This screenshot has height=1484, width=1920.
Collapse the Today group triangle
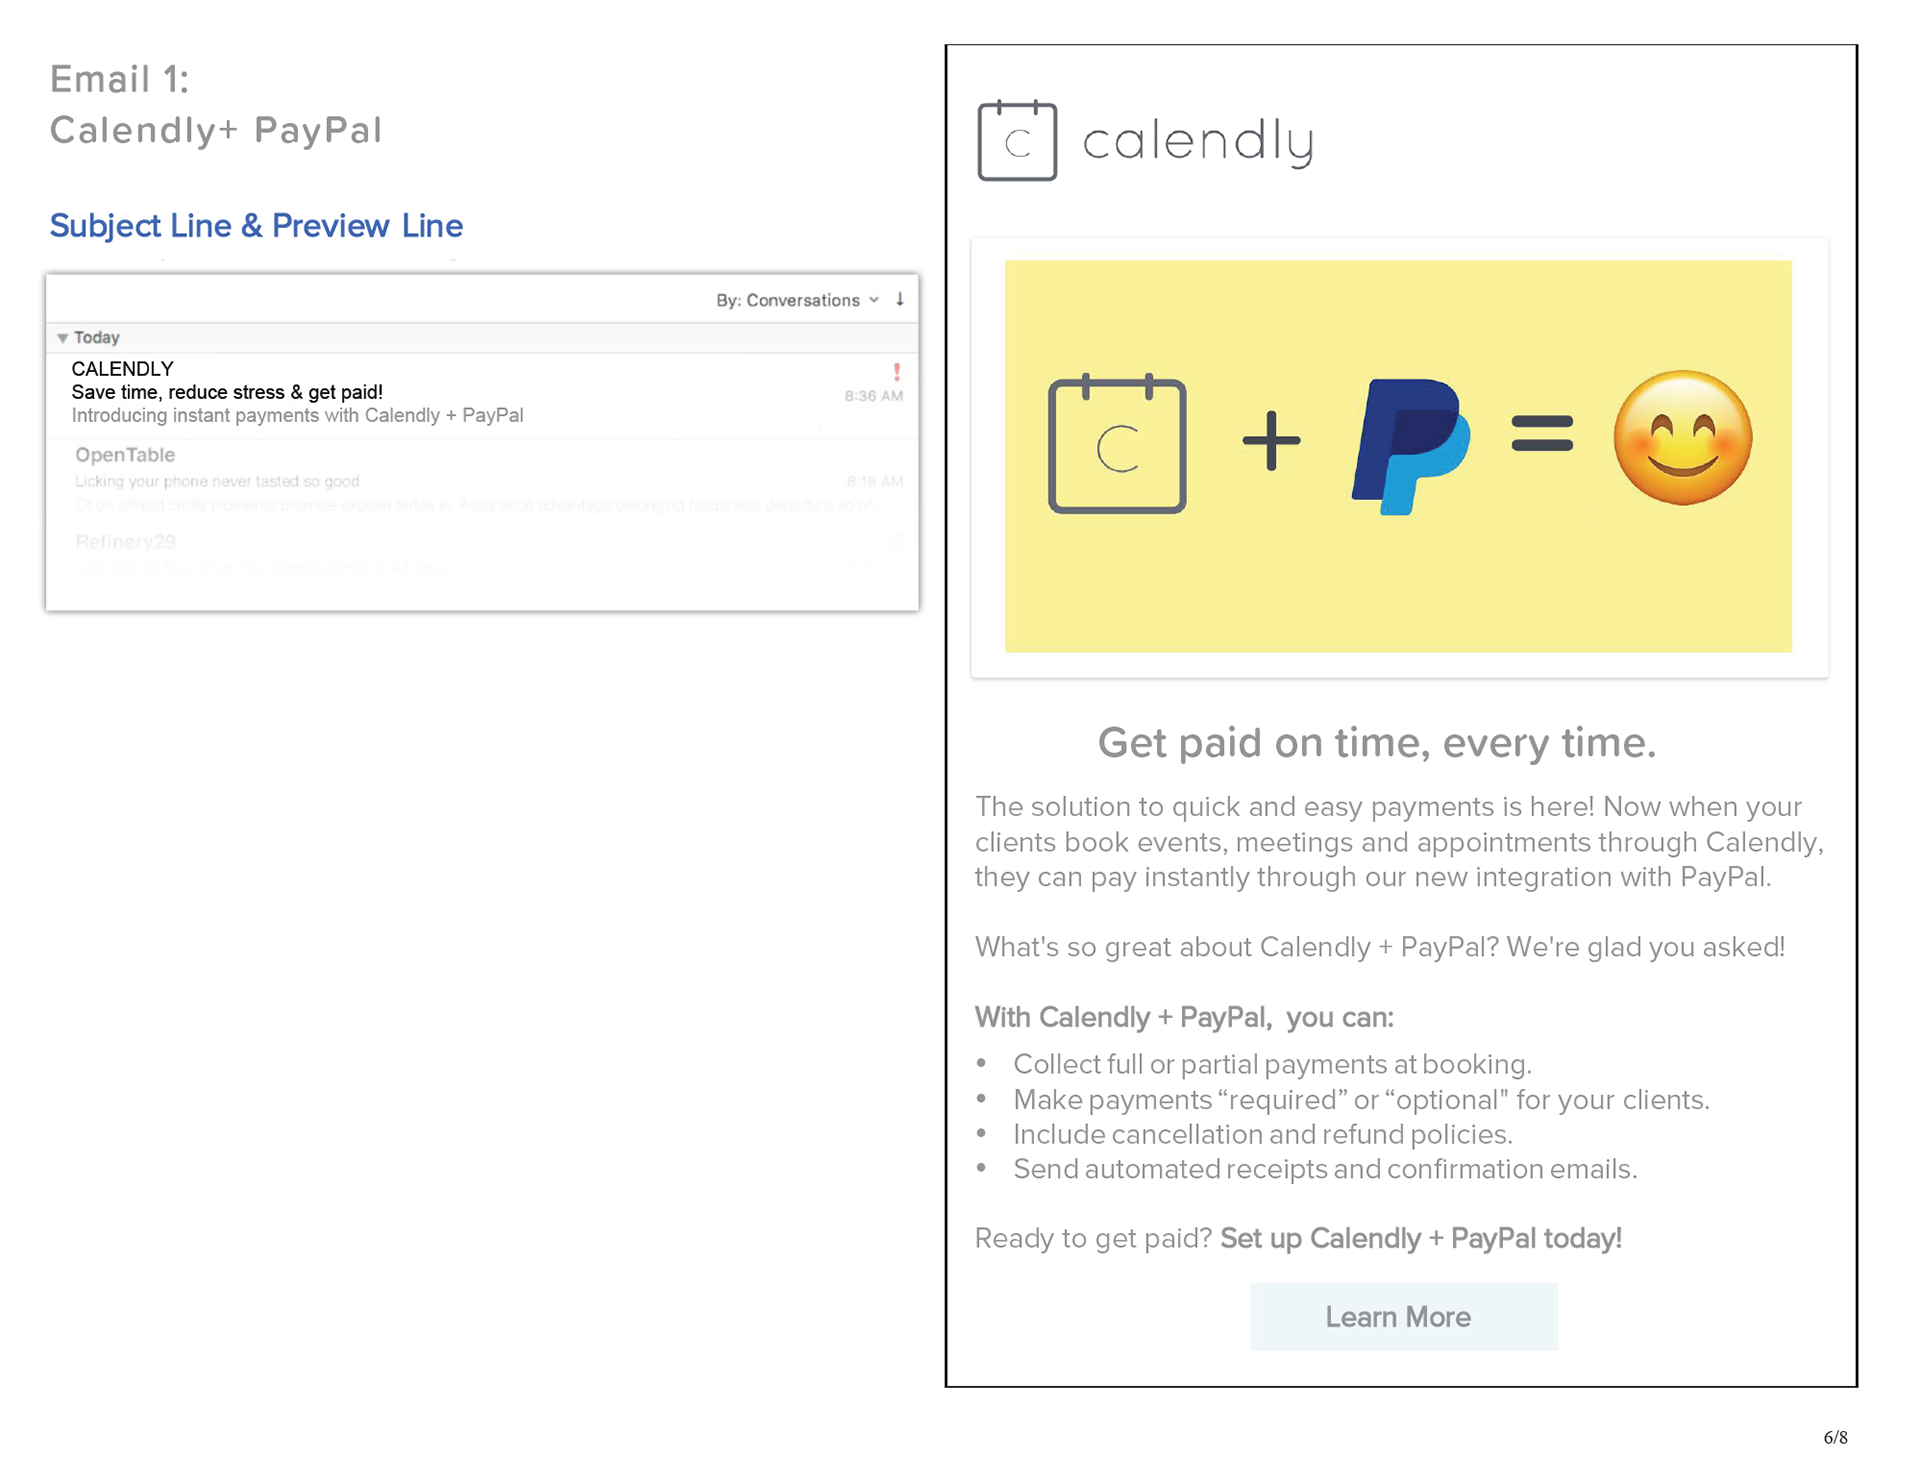[x=63, y=338]
